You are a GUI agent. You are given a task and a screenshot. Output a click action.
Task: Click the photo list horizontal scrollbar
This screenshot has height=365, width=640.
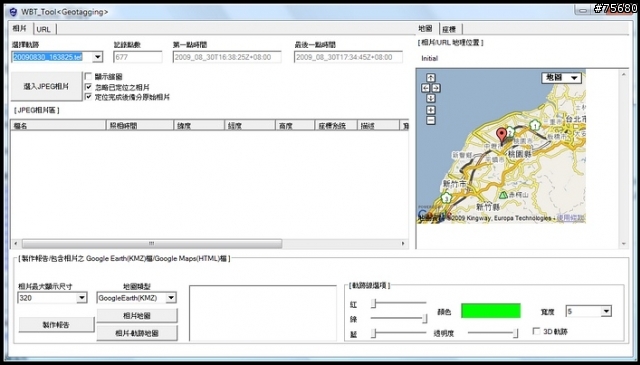coord(152,243)
